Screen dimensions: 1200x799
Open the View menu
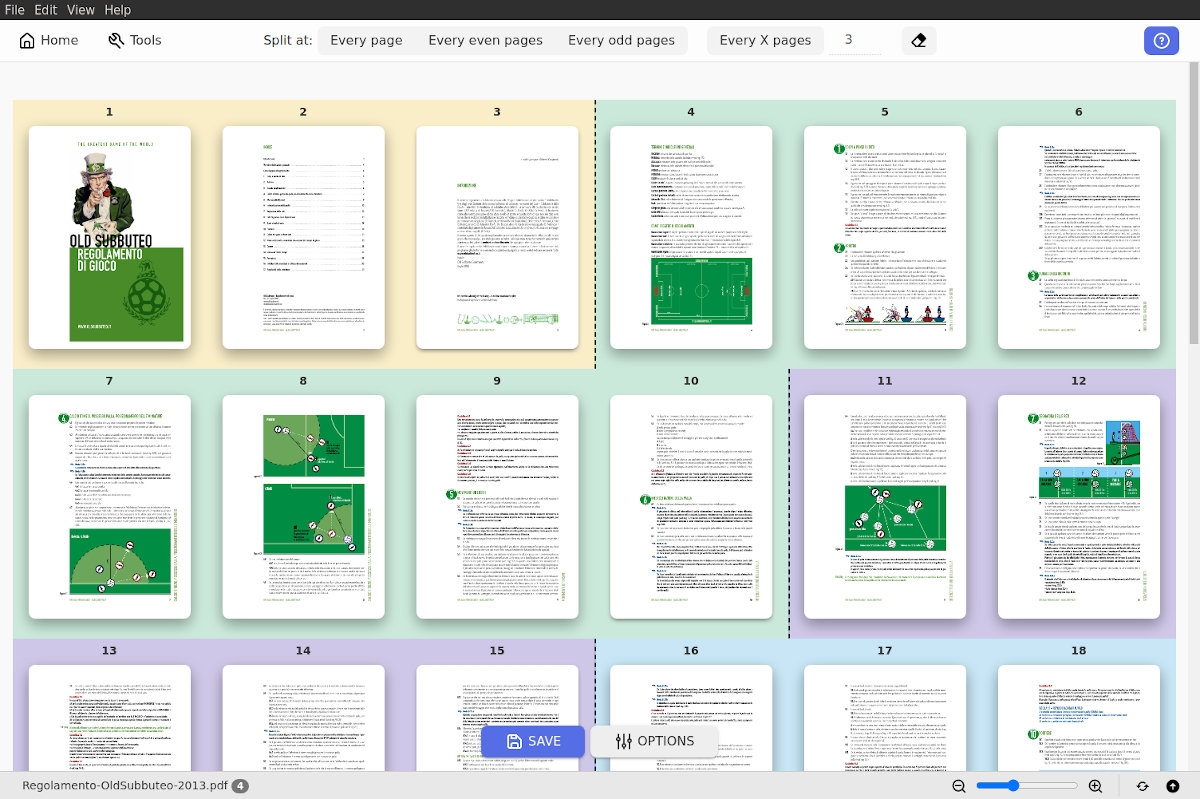coord(81,10)
